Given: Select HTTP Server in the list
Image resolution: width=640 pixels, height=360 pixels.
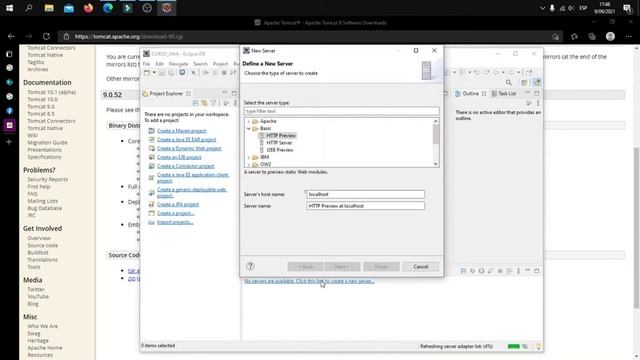Looking at the screenshot, I should (279, 143).
